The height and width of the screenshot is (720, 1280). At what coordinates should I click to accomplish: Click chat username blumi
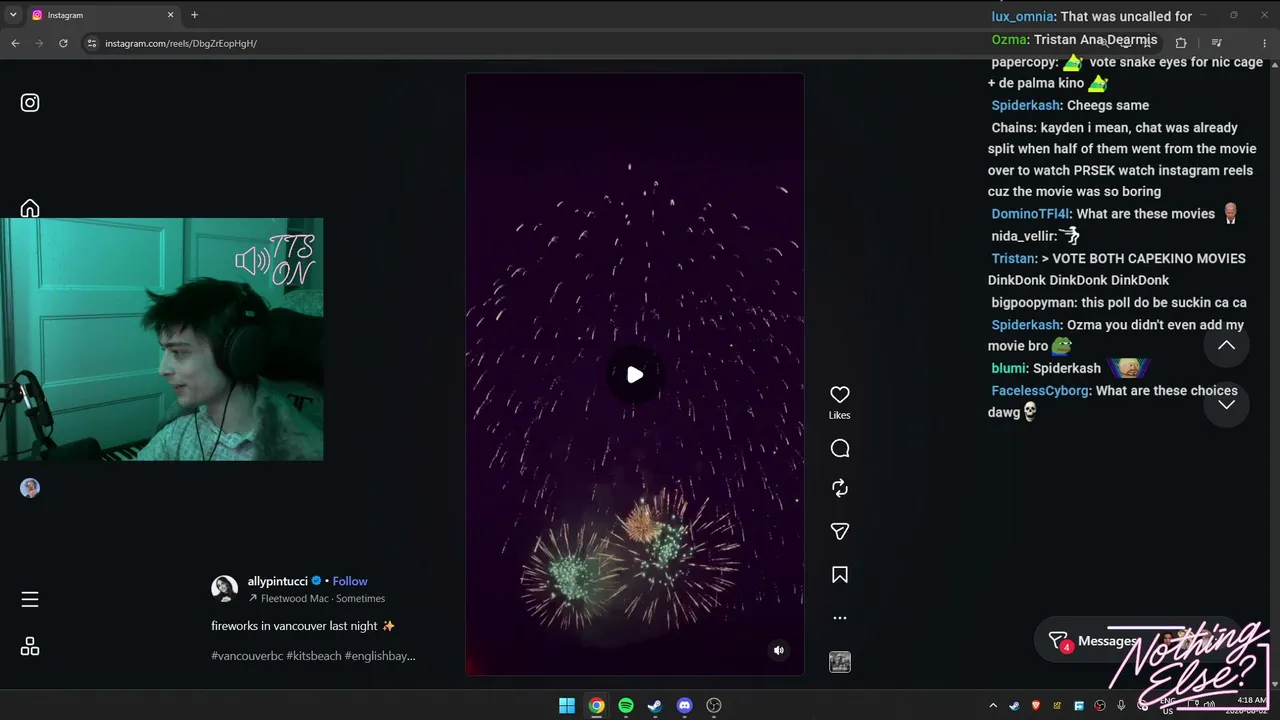[x=1008, y=368]
